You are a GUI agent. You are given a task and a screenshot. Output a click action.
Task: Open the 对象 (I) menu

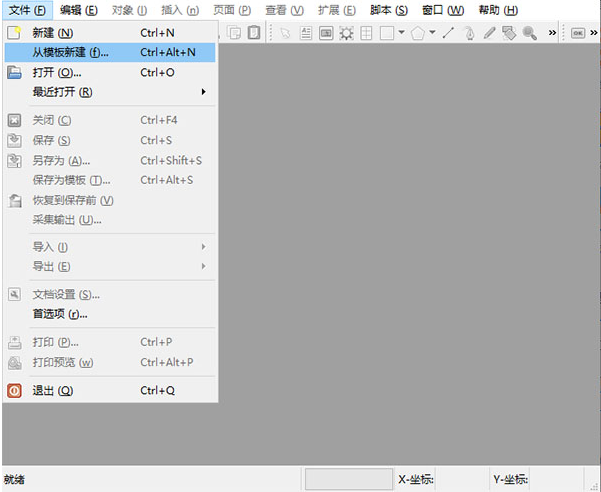pos(129,10)
